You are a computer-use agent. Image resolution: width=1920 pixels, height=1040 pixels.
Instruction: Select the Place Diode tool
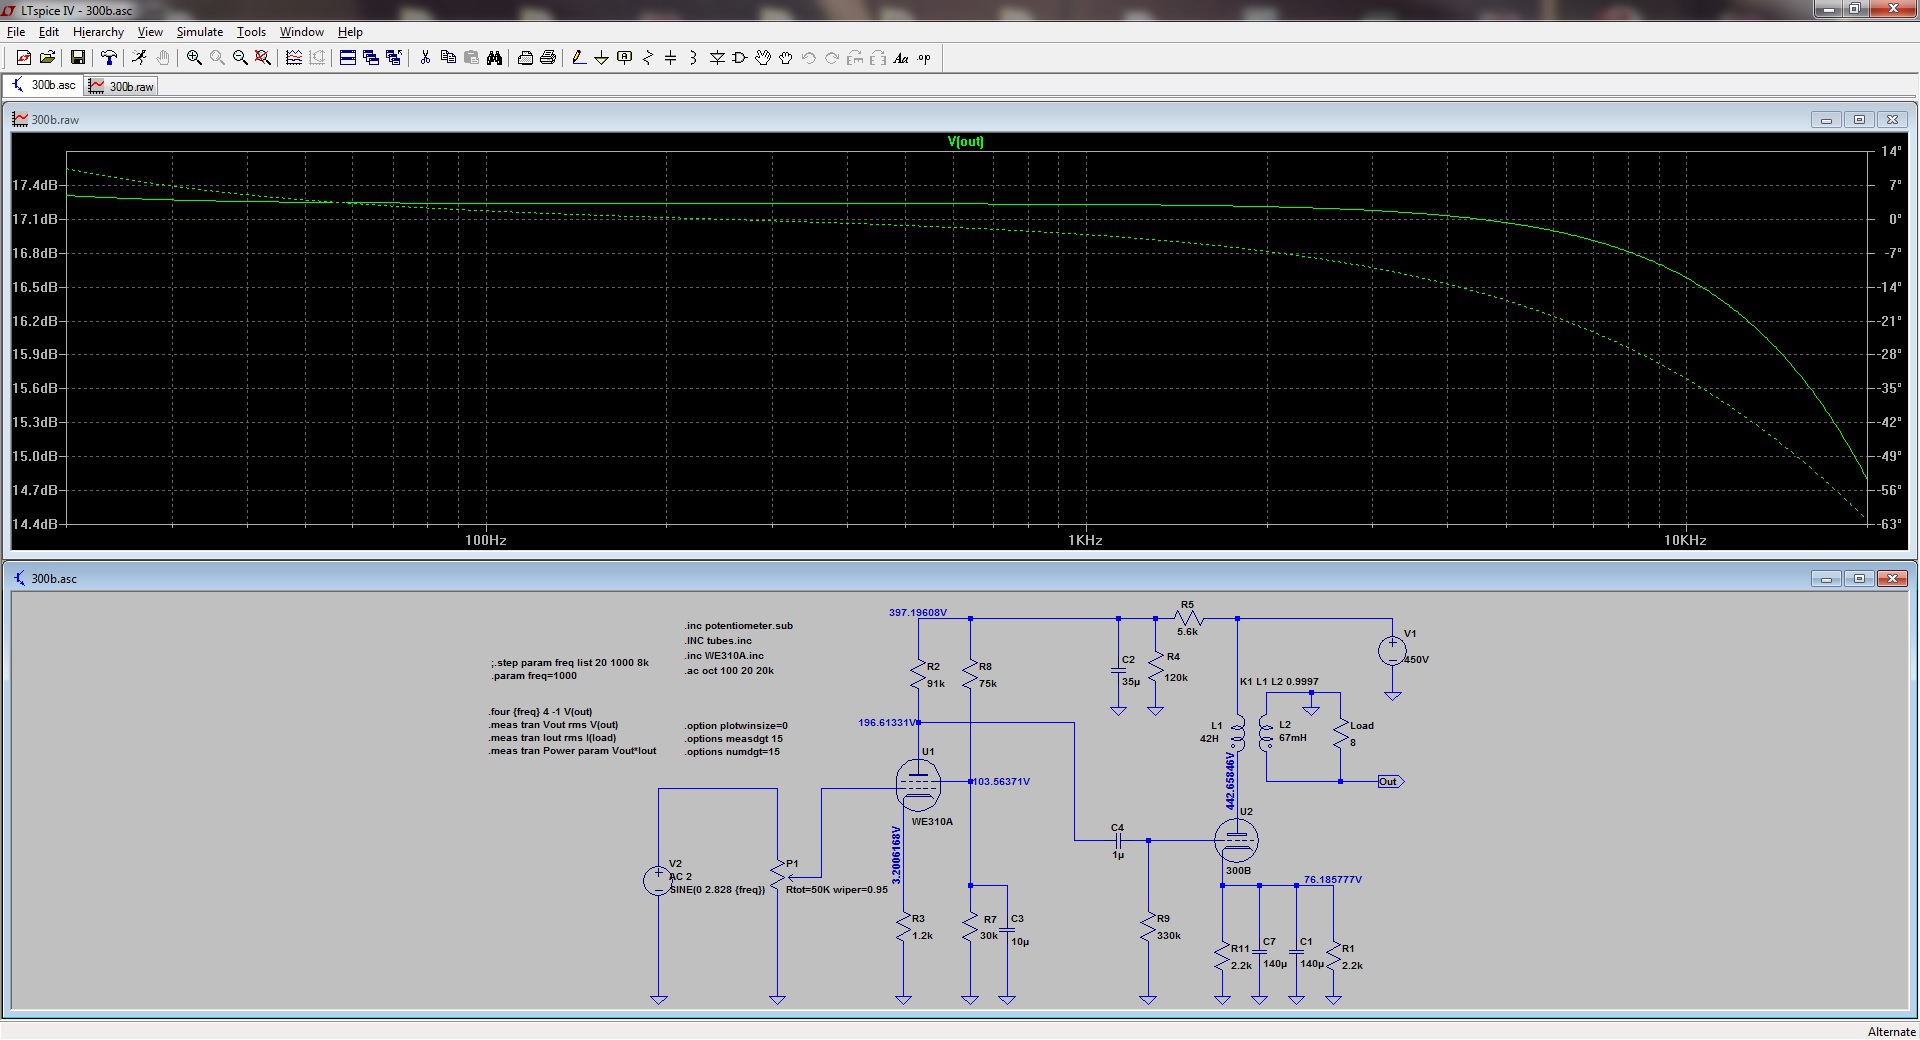point(716,58)
